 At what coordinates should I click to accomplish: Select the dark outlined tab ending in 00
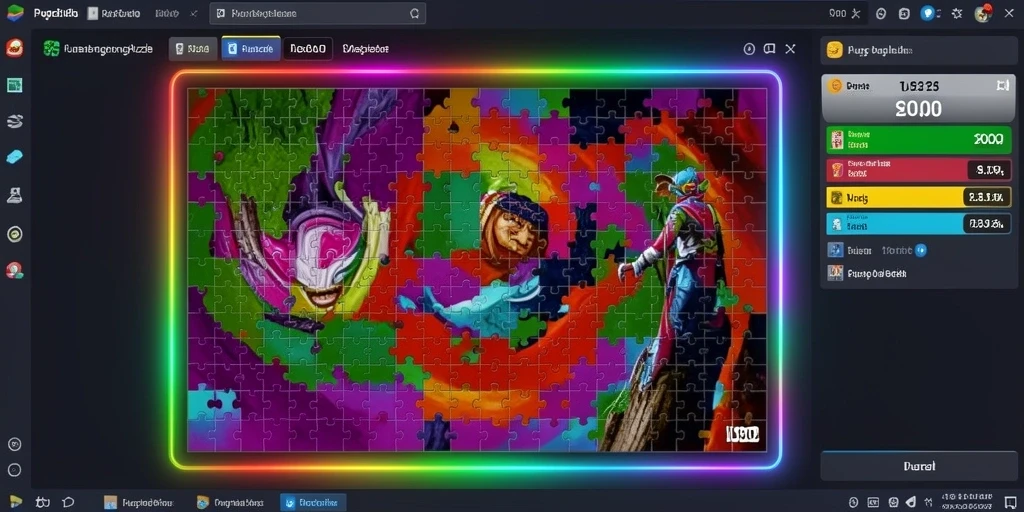308,48
